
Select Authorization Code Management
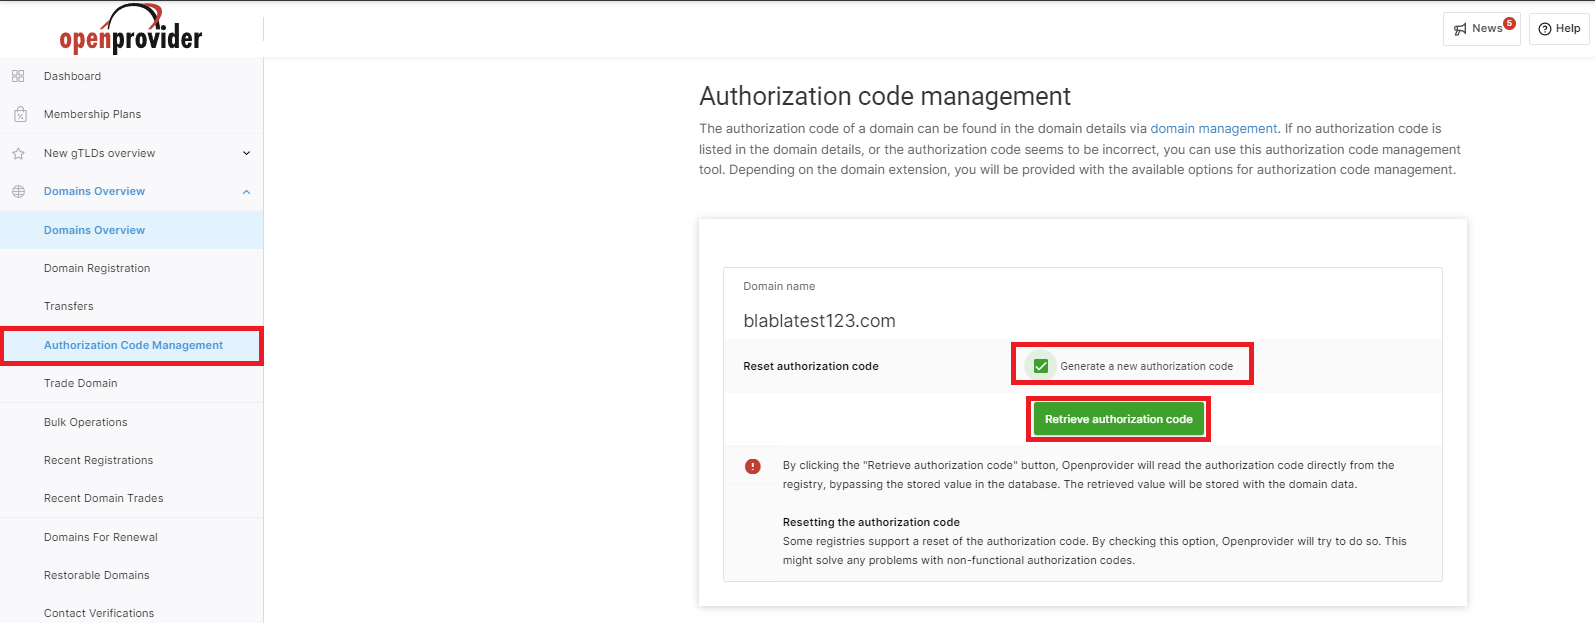coord(131,345)
